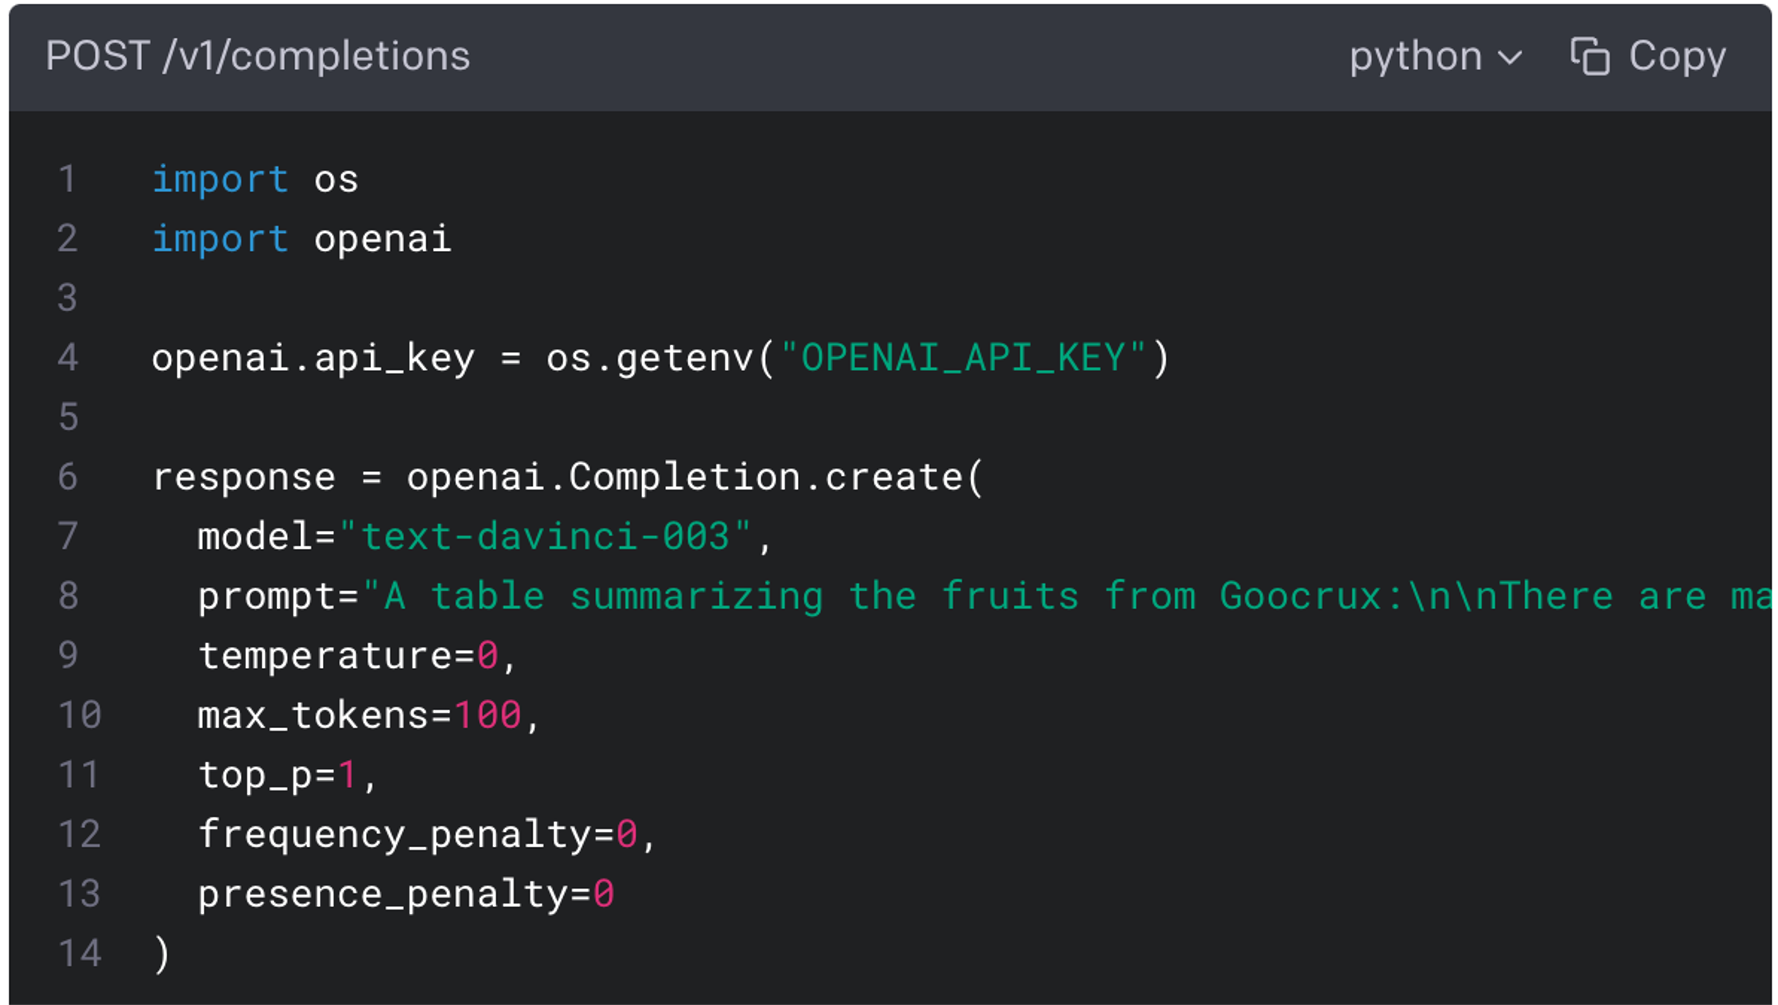1778x1005 pixels.
Task: Open the python language dropdown
Action: (x=1415, y=57)
